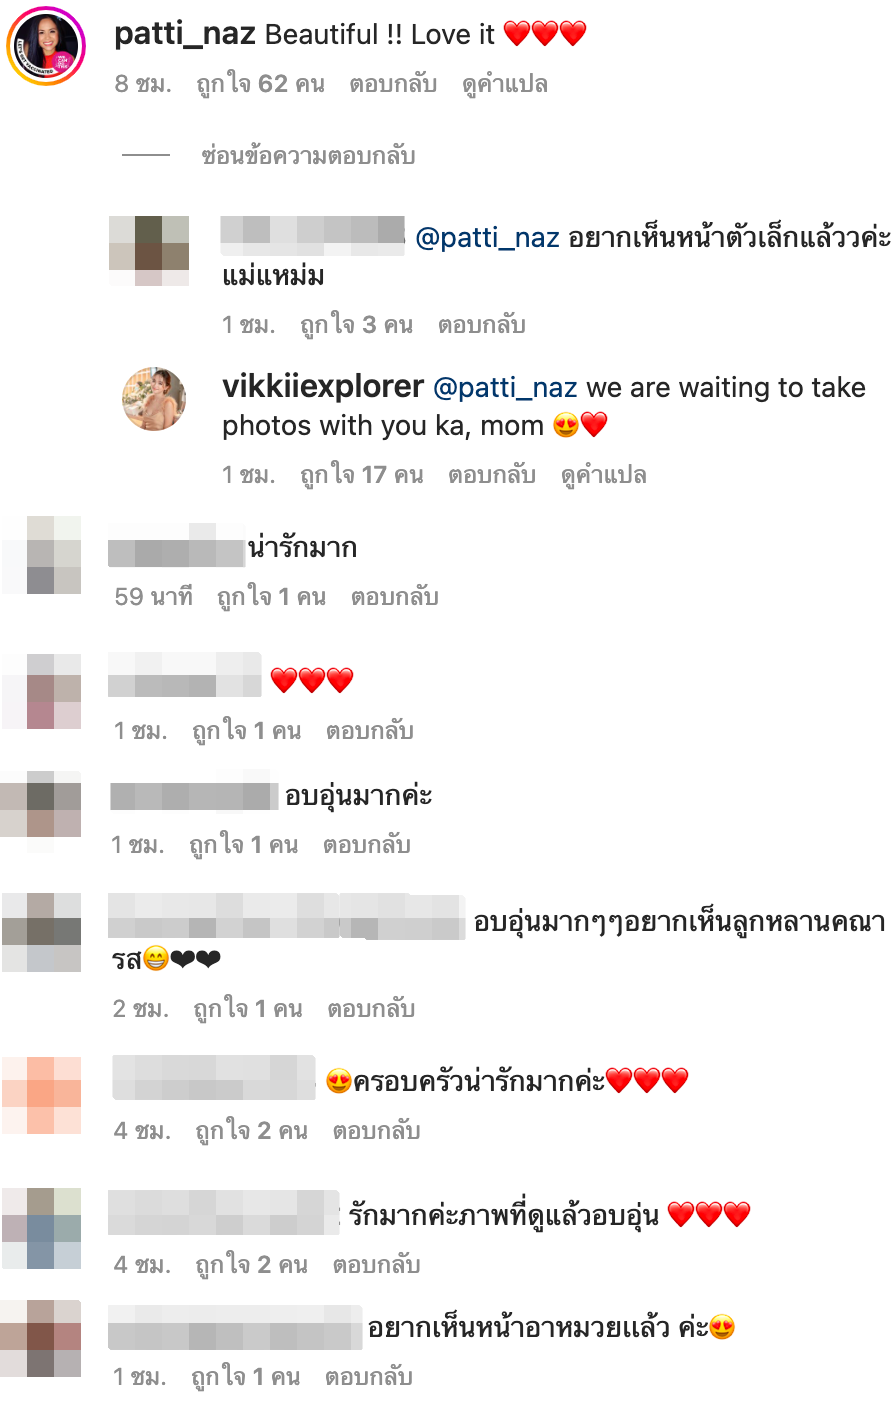
Task: View likes on the three-hearts comment
Action: 247,731
